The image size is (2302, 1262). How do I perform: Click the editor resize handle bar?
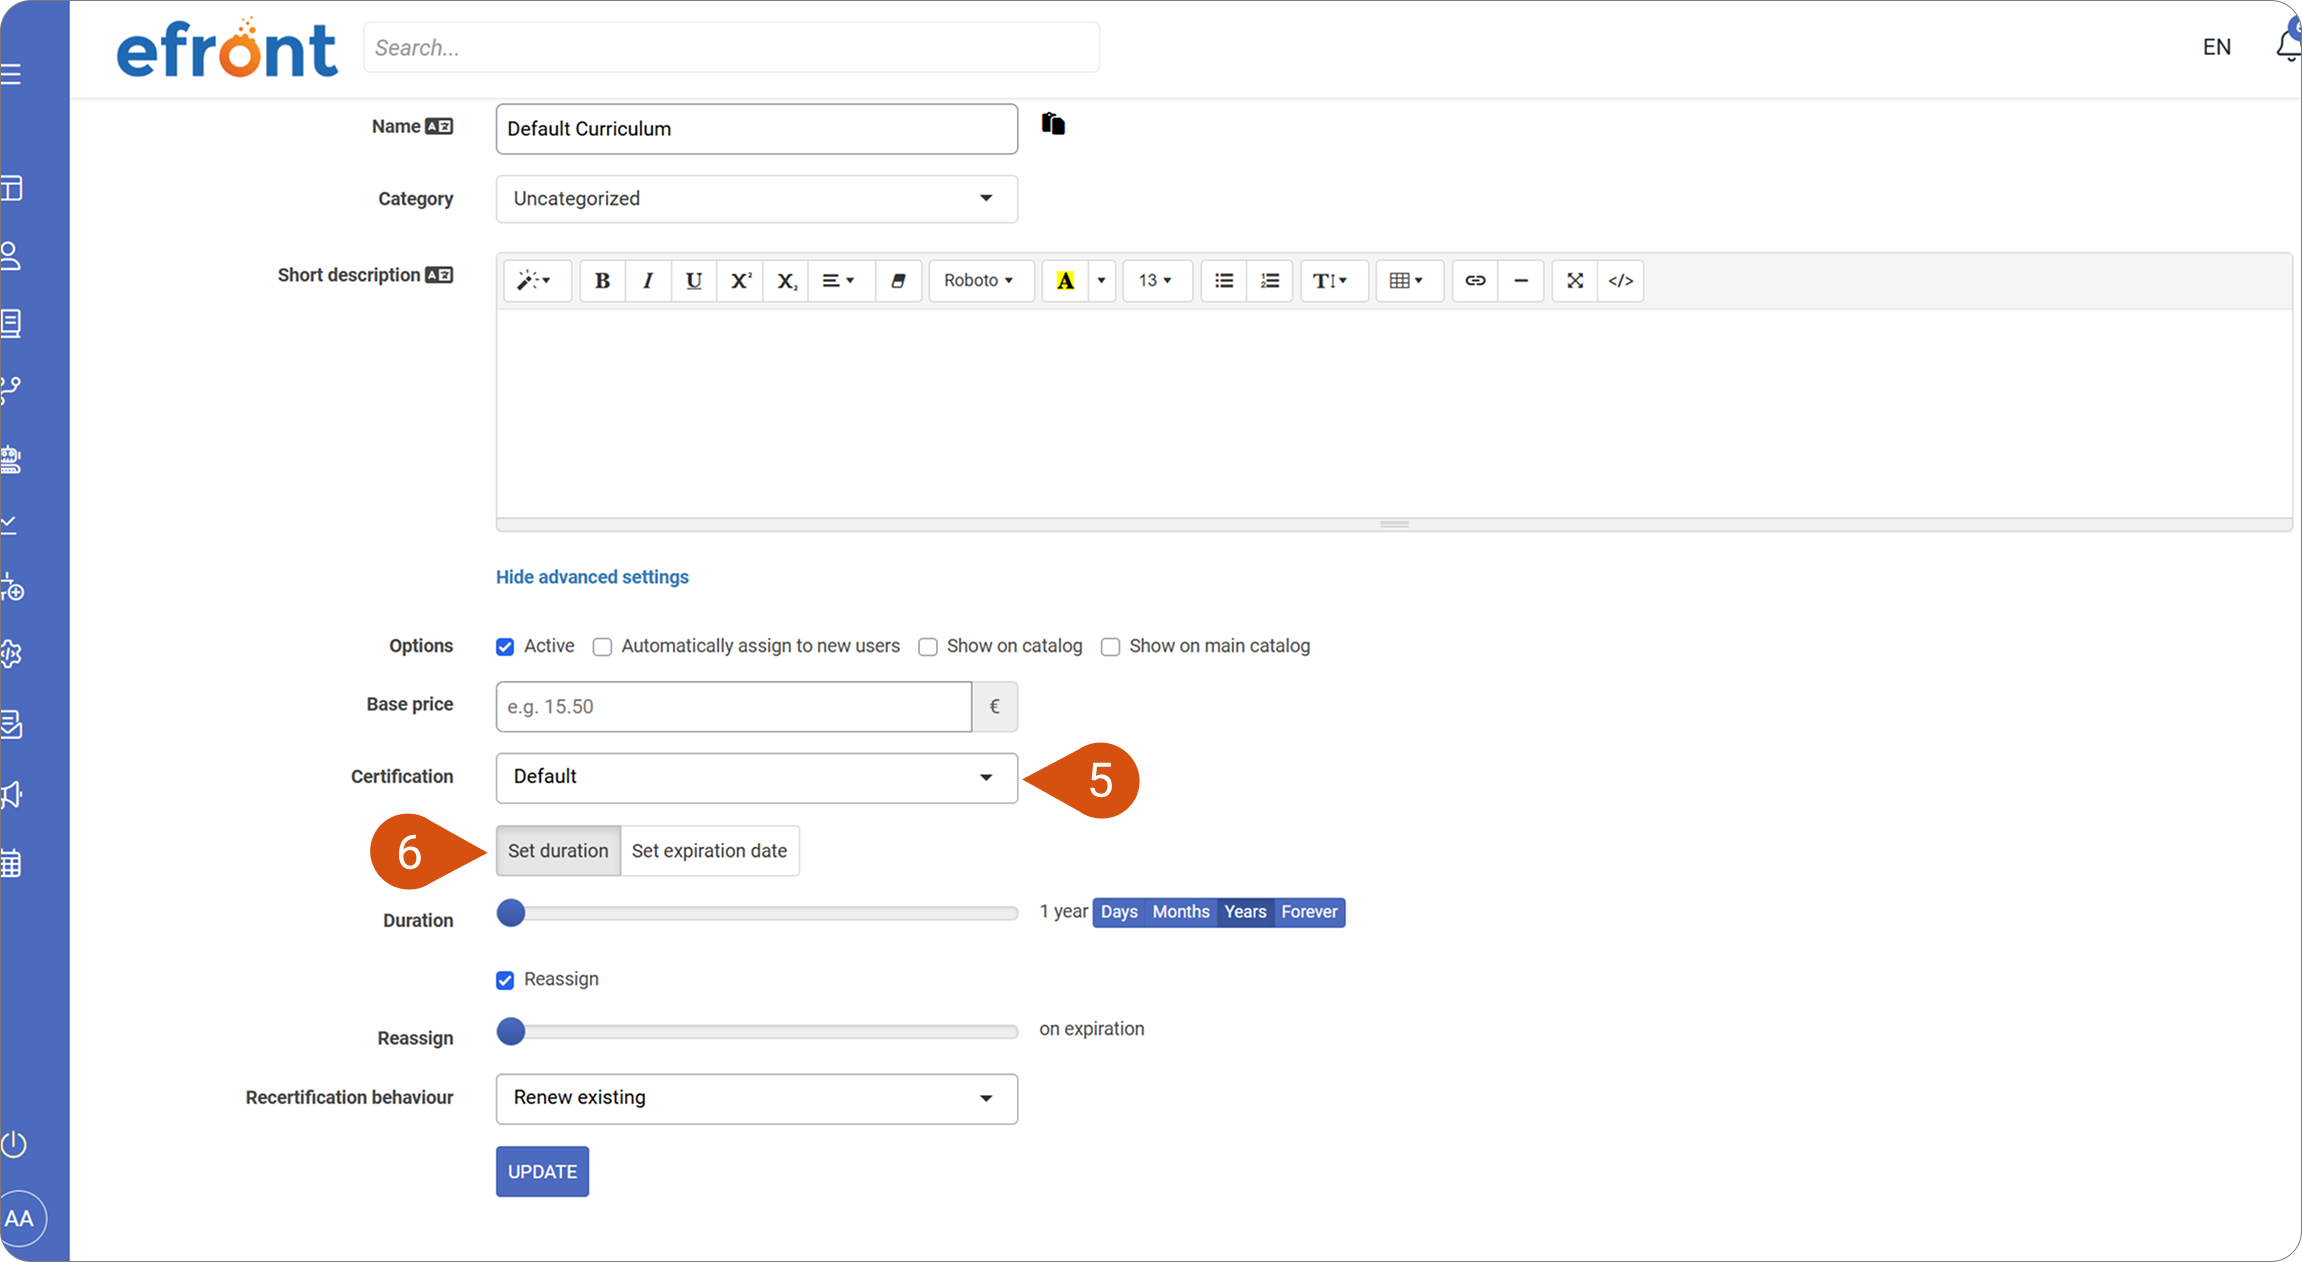click(1394, 524)
